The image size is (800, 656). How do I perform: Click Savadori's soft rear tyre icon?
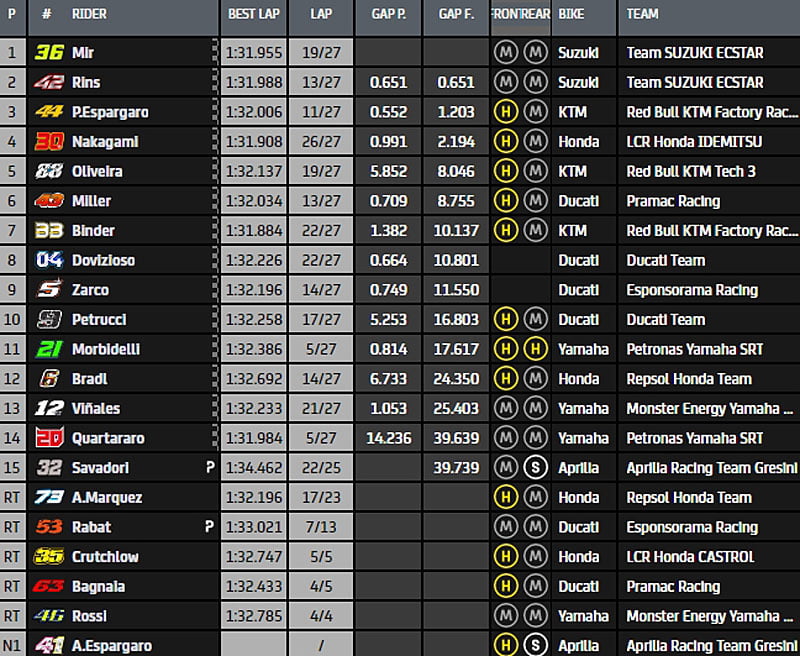point(536,468)
